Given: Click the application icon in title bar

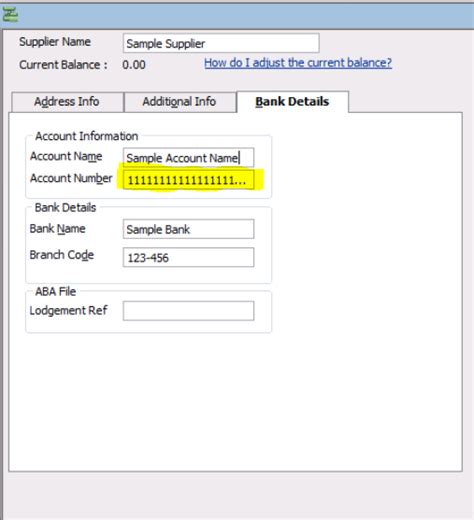Looking at the screenshot, I should coord(10,15).
